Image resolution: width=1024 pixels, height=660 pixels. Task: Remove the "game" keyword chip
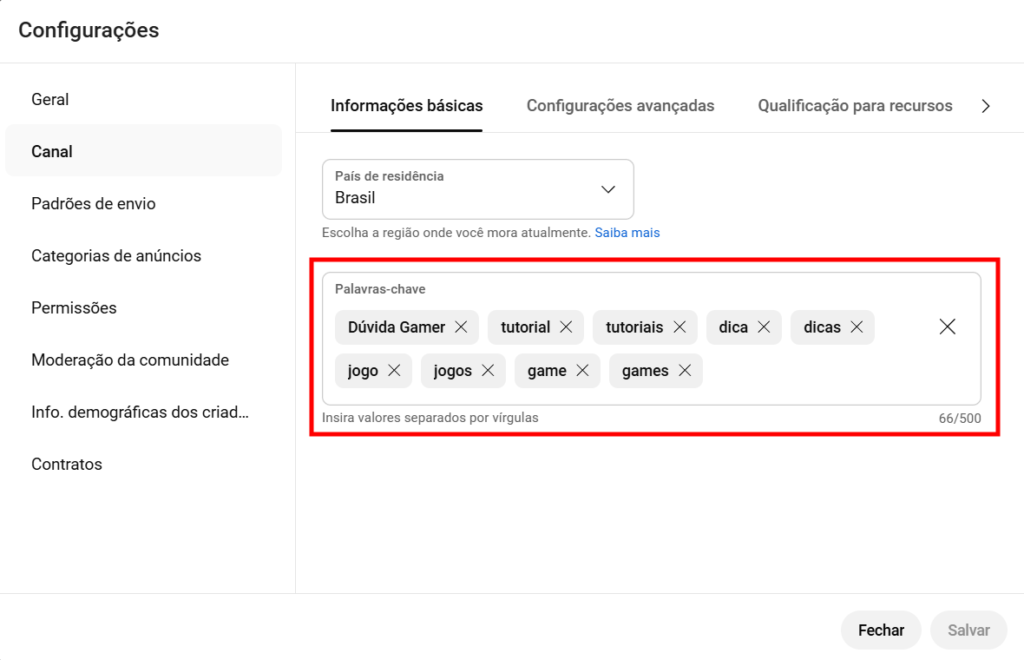[582, 371]
